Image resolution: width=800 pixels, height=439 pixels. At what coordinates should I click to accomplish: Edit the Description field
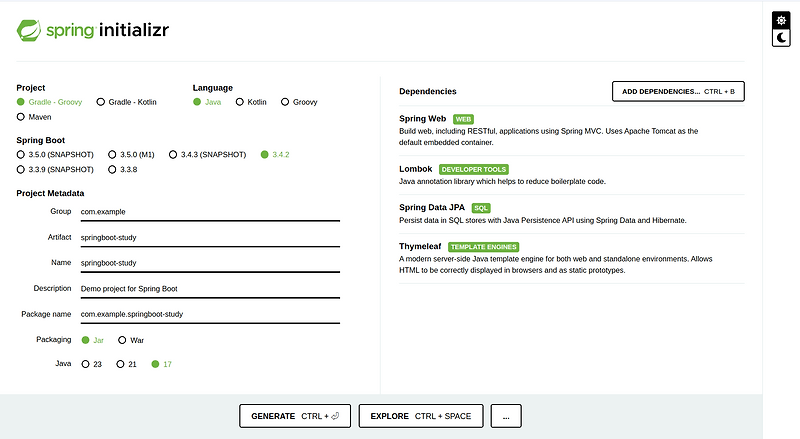pyautogui.click(x=210, y=288)
